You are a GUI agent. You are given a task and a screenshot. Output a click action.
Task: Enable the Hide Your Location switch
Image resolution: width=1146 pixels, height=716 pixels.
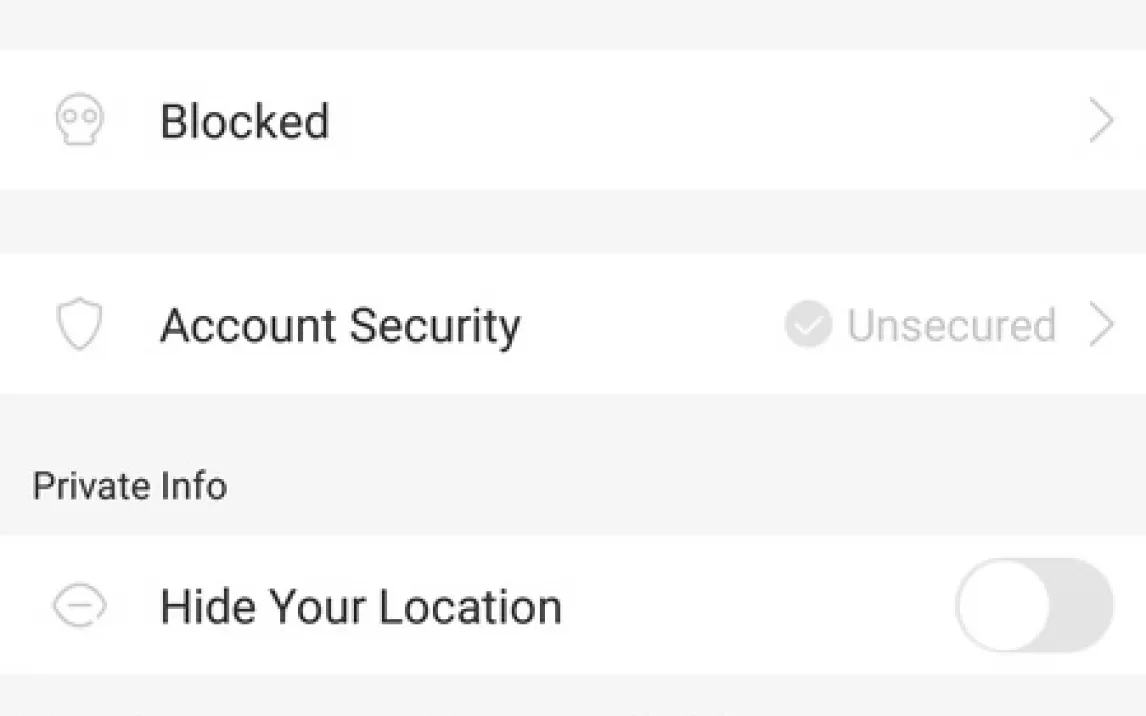1034,605
